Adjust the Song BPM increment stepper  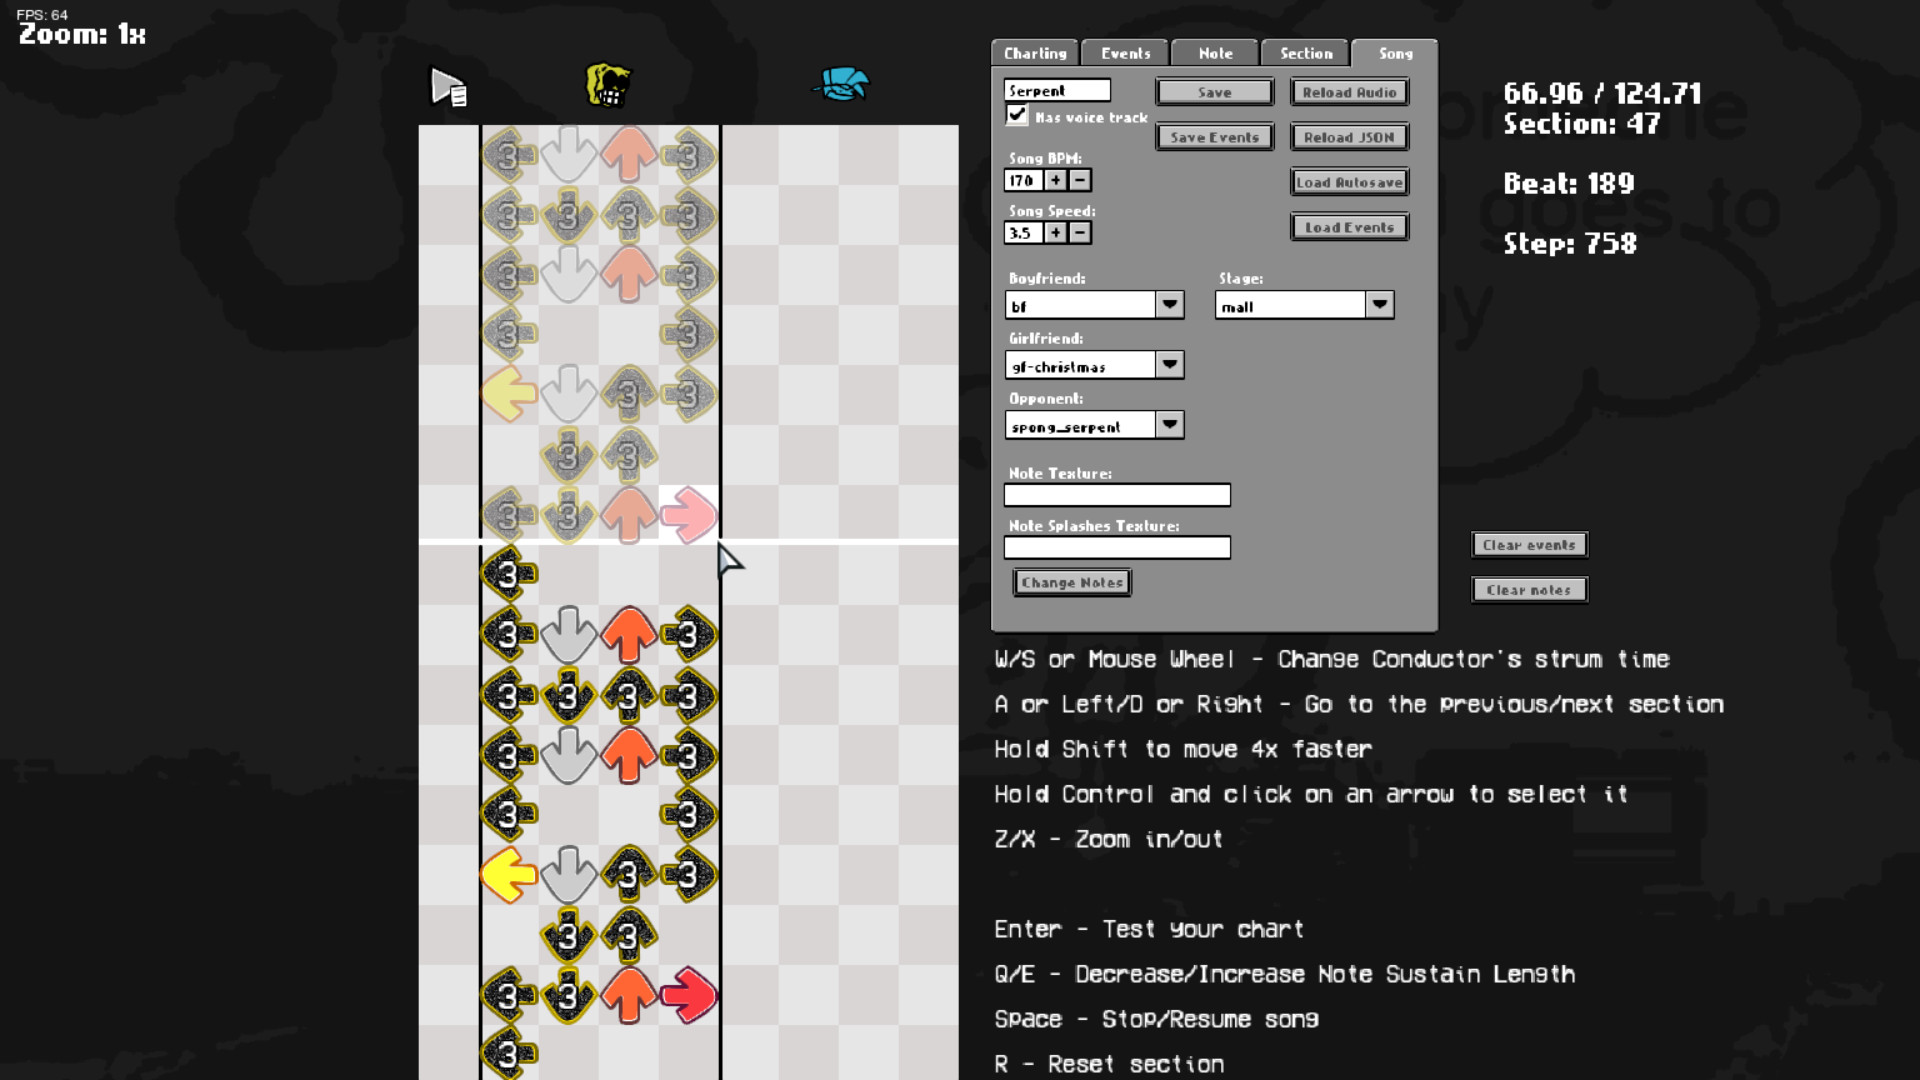(1055, 179)
